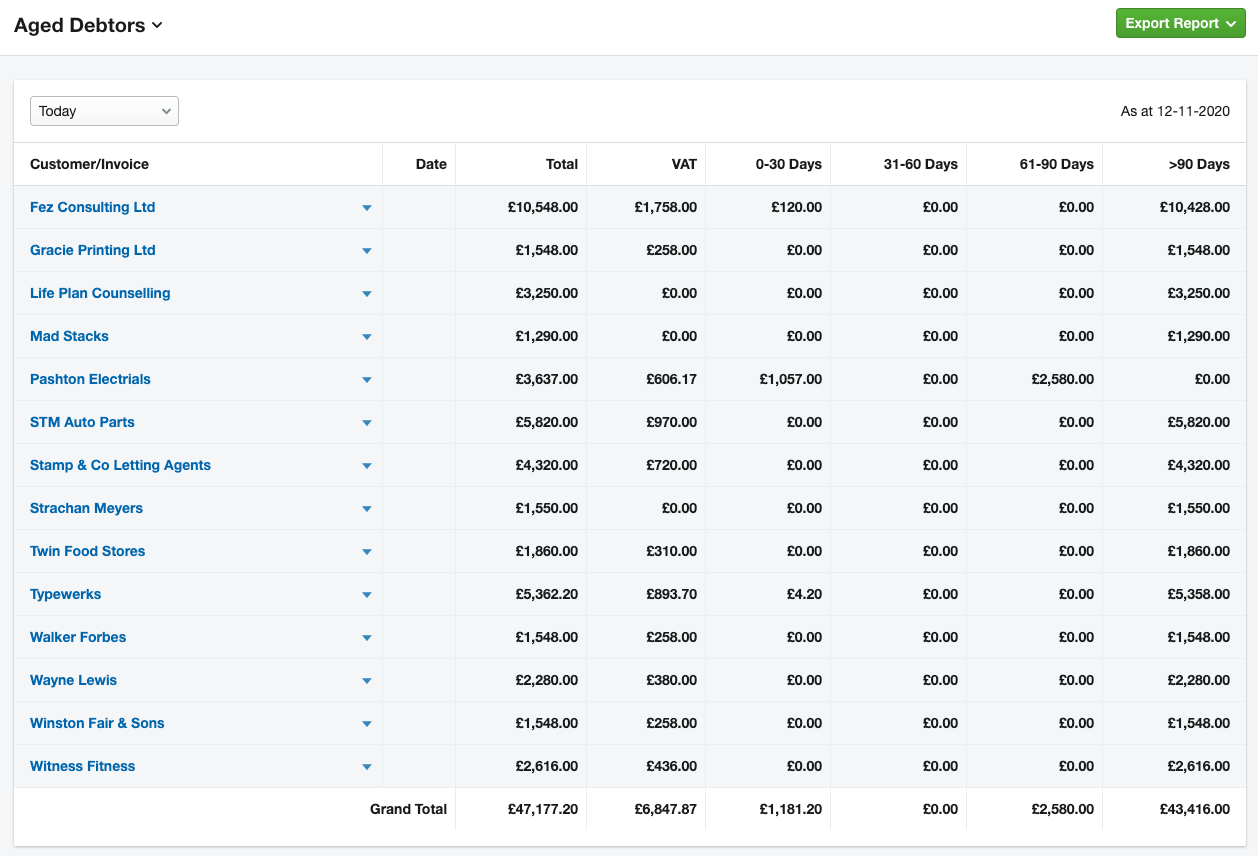Click the Export Report button
This screenshot has height=856, width=1258.
click(x=1172, y=22)
